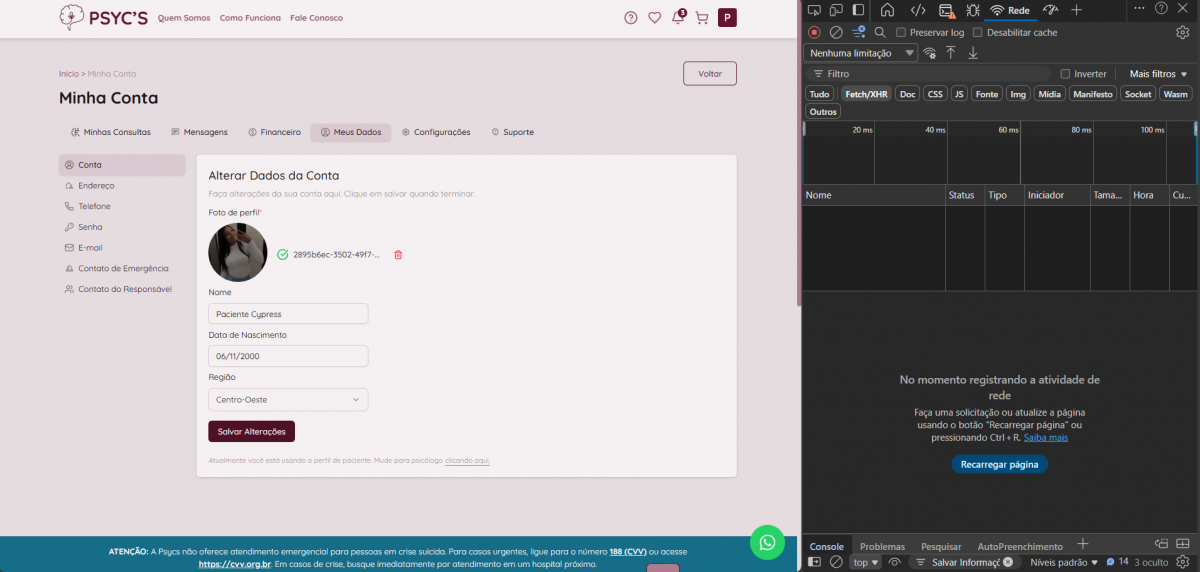Click the export HAR download arrow icon

coord(973,53)
